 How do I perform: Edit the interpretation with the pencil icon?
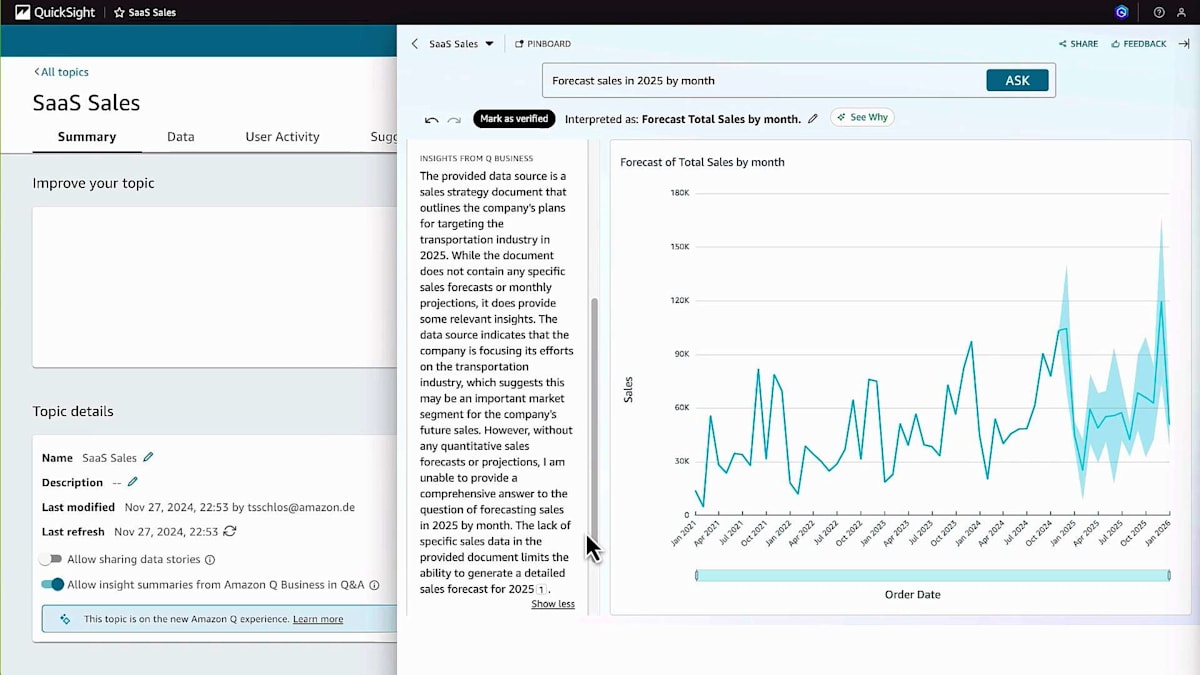(x=813, y=118)
